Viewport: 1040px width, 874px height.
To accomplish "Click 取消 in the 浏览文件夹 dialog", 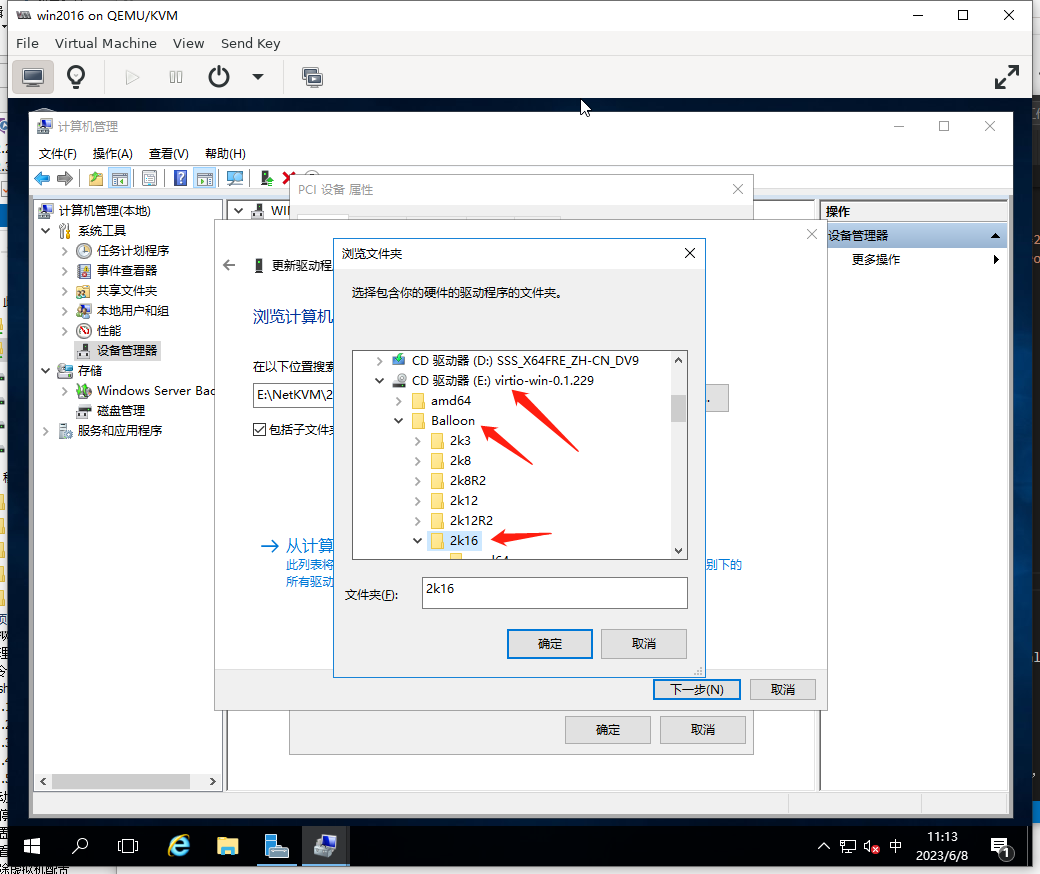I will (x=644, y=643).
